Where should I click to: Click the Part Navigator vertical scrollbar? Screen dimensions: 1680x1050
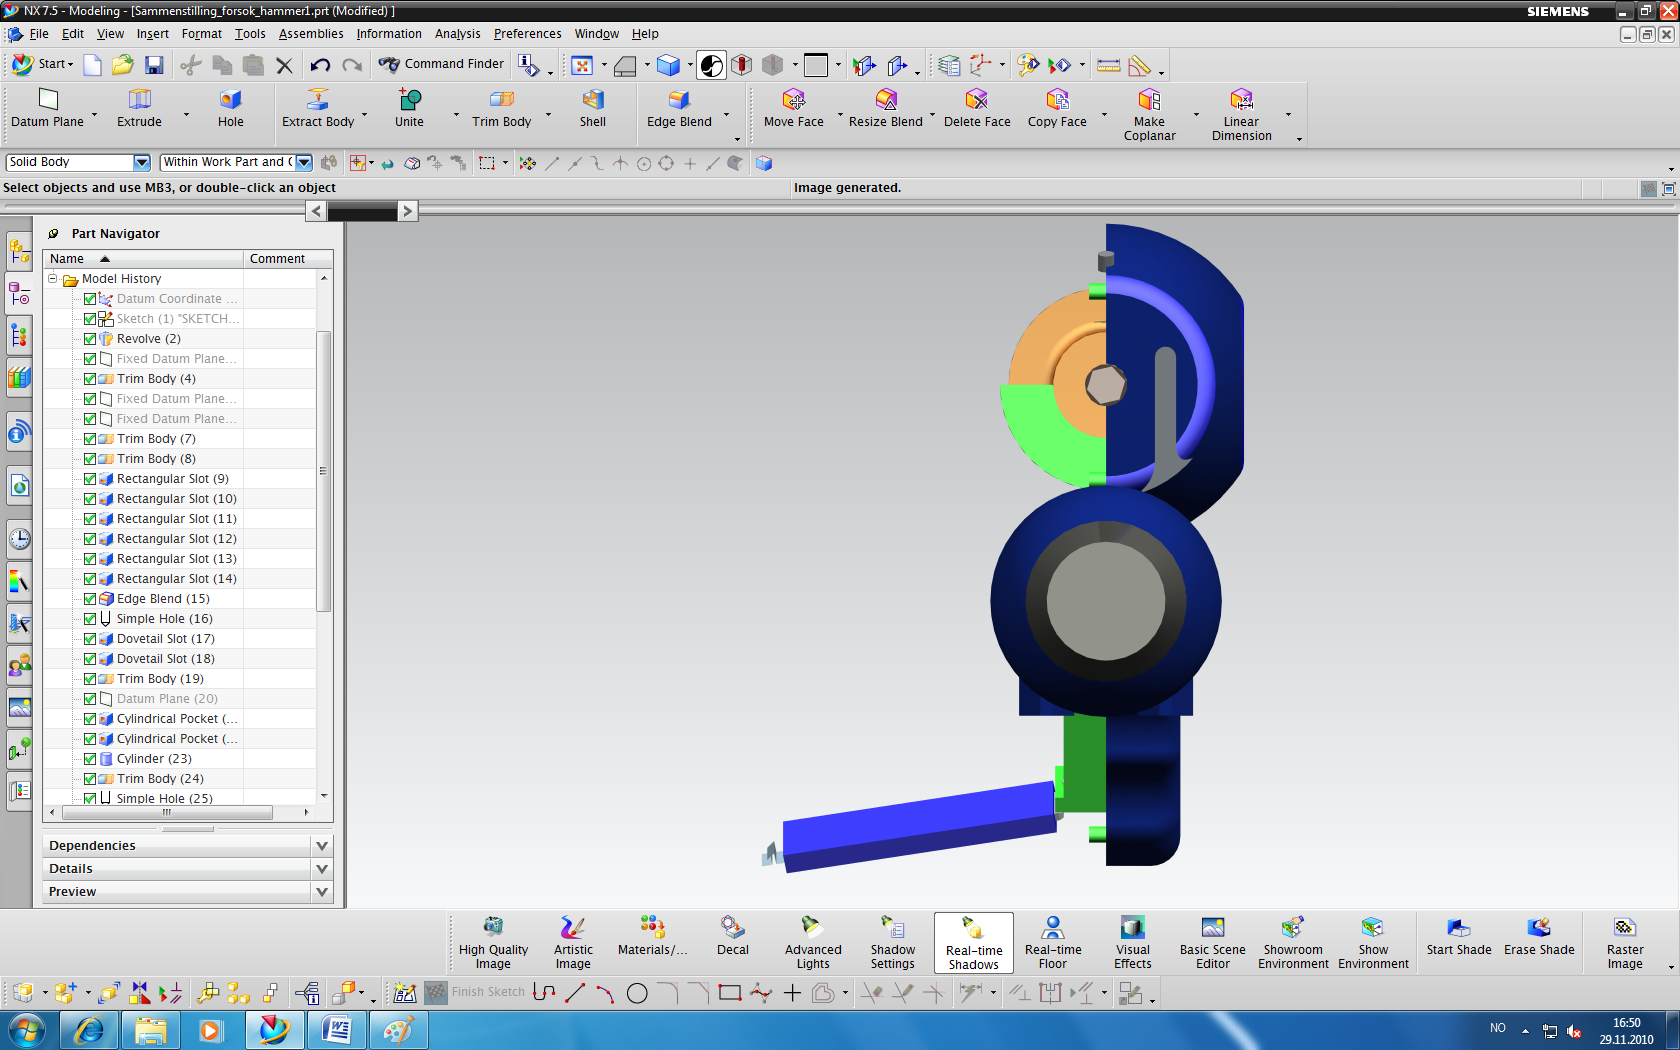(323, 470)
